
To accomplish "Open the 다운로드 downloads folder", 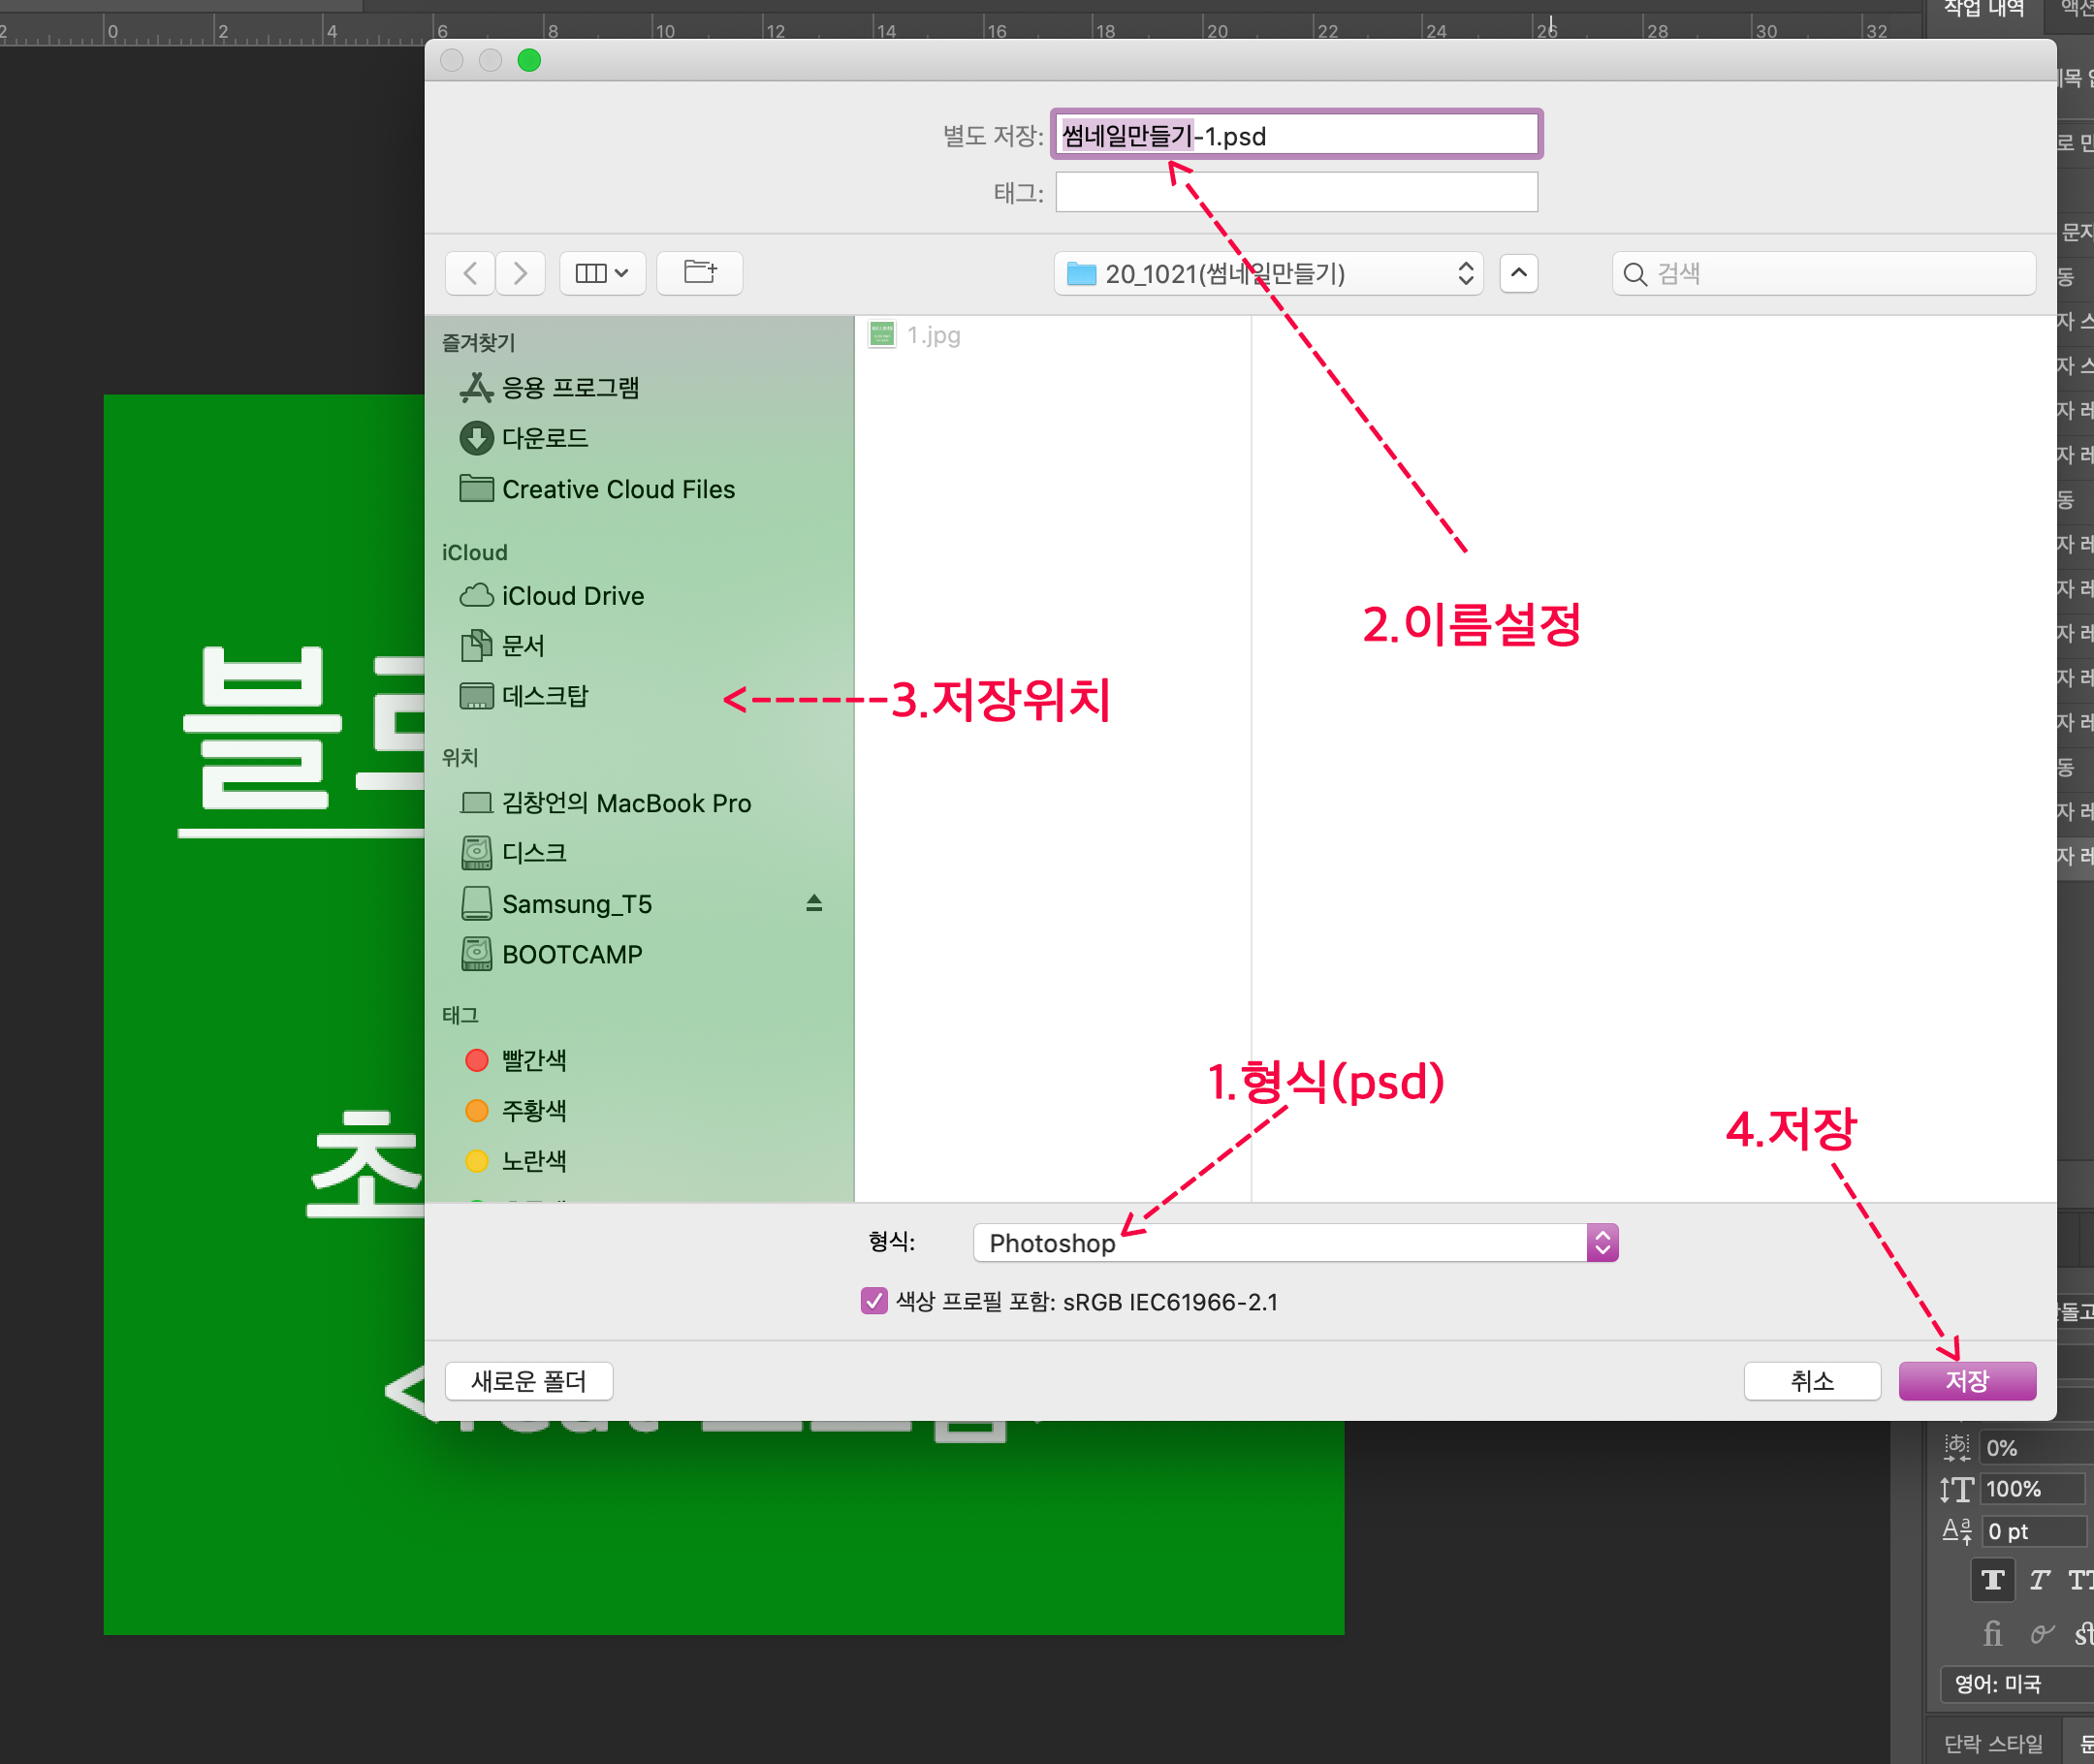I will 544,438.
